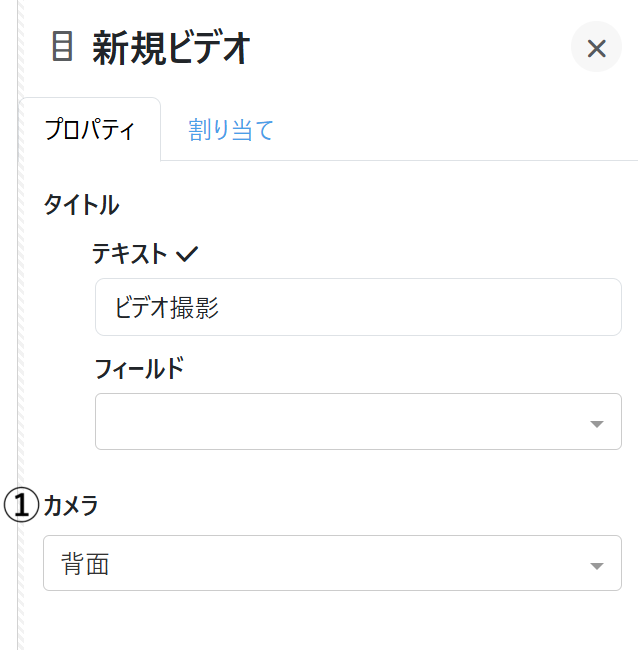Open the プロパティ tab
This screenshot has height=650, width=638.
click(90, 130)
